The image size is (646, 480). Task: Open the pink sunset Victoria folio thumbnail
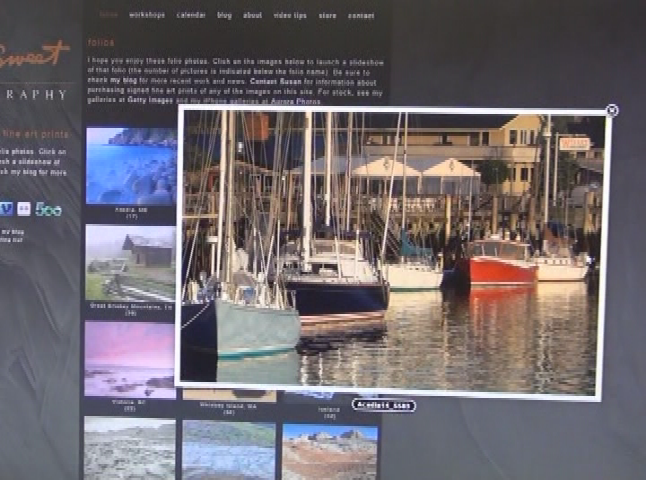click(x=130, y=360)
